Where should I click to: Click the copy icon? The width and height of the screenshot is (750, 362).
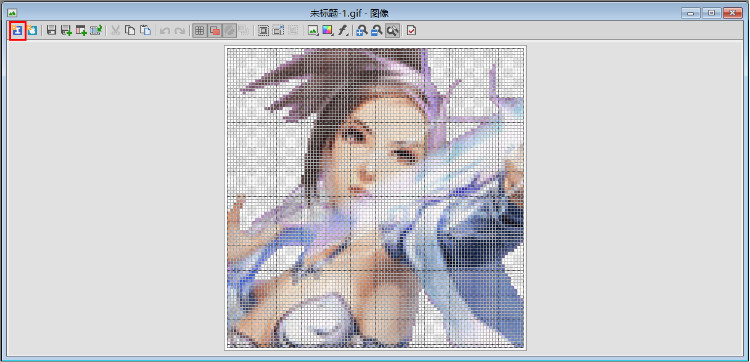130,31
